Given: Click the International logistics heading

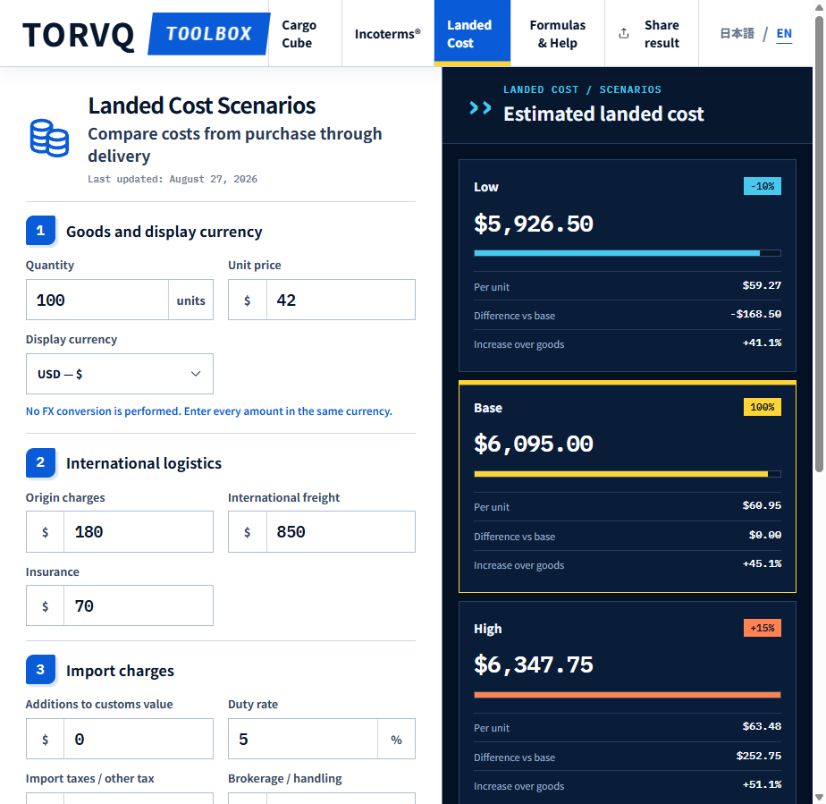Looking at the screenshot, I should [144, 463].
